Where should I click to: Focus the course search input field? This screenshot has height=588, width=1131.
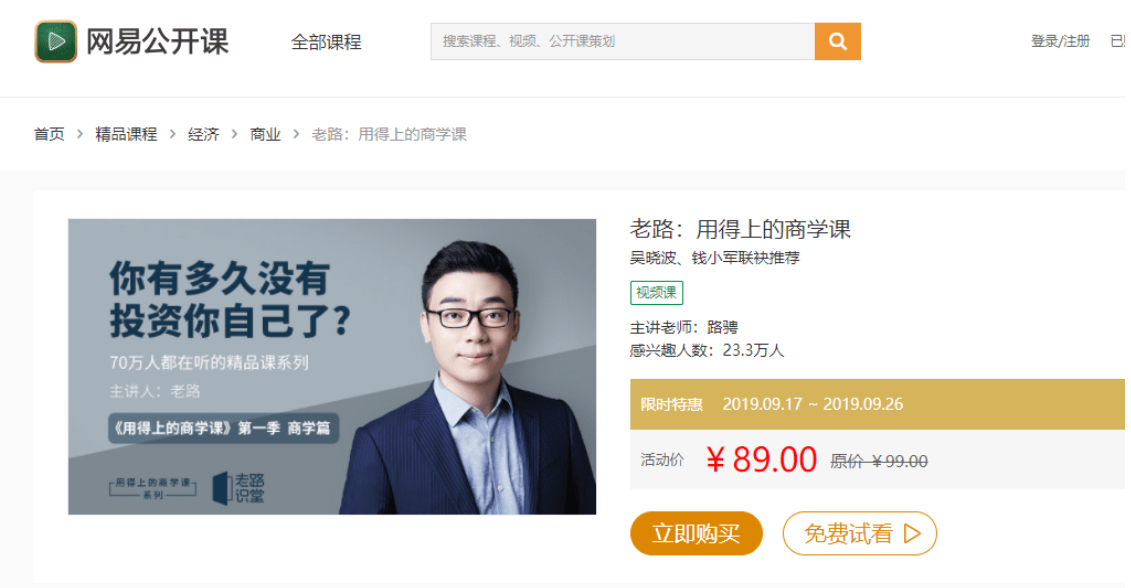point(622,41)
